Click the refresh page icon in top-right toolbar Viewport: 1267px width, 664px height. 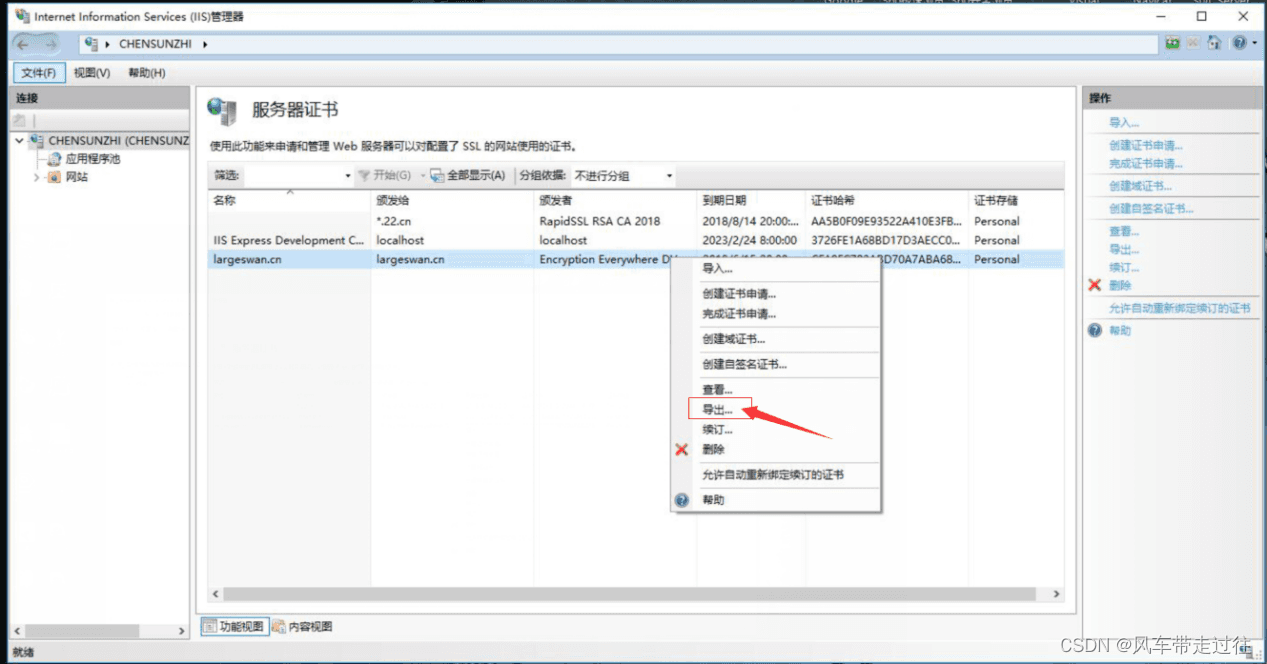[1173, 44]
